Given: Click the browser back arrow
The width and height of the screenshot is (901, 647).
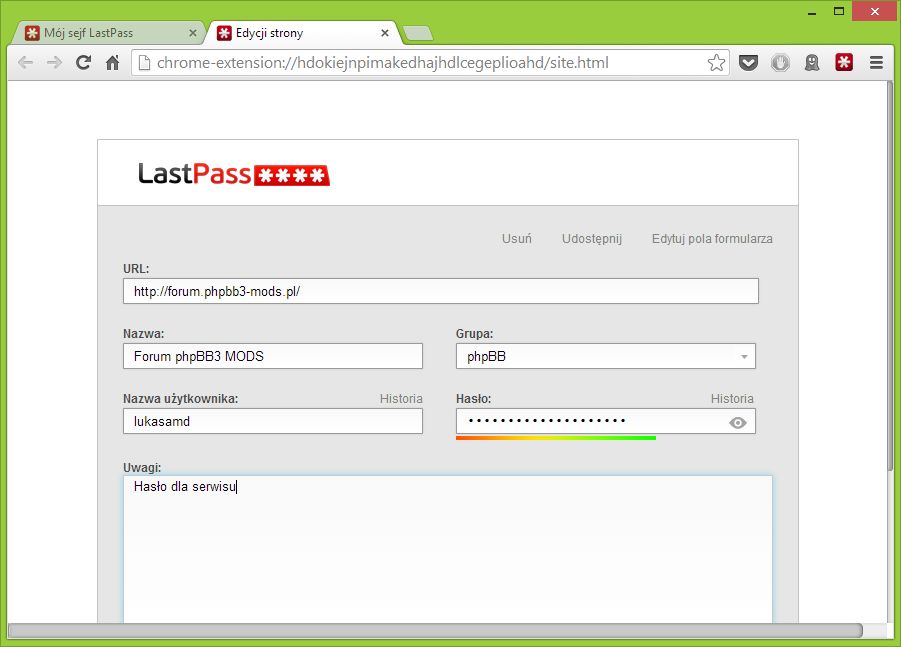Looking at the screenshot, I should [x=25, y=63].
